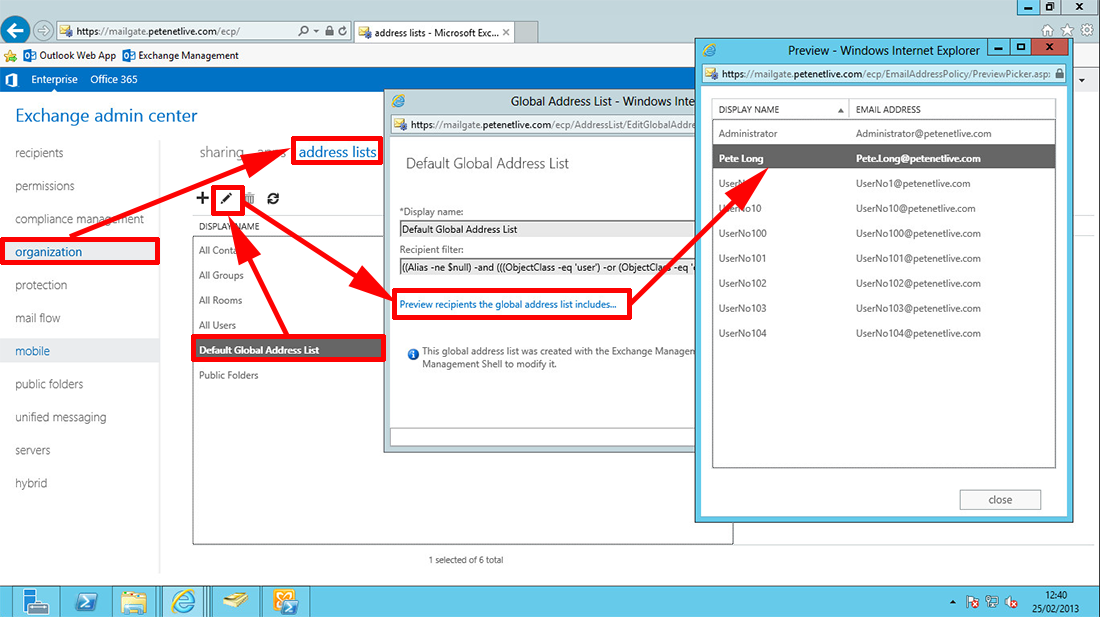
Task: Go to mail flow in left navigation
Action: pyautogui.click(x=38, y=318)
